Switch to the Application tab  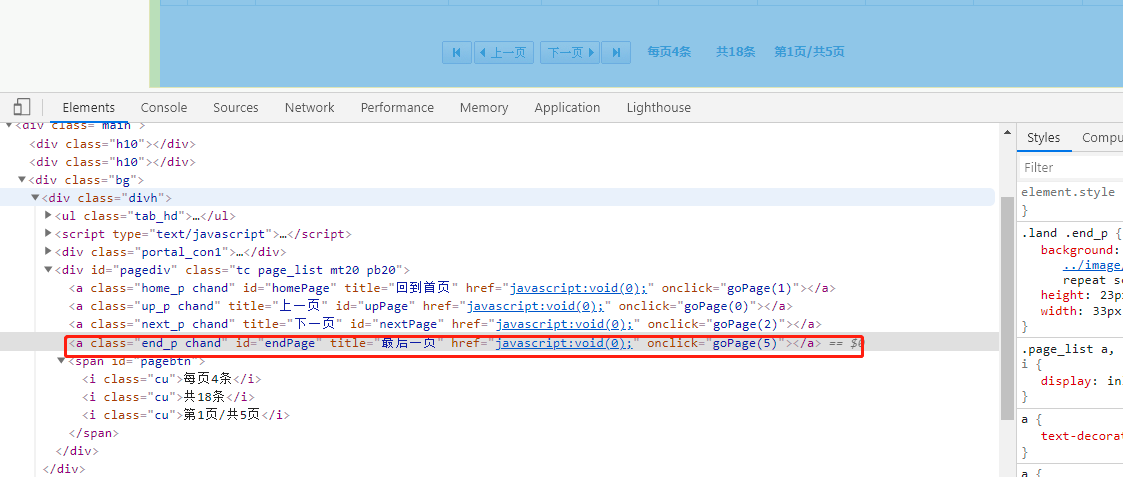click(567, 107)
